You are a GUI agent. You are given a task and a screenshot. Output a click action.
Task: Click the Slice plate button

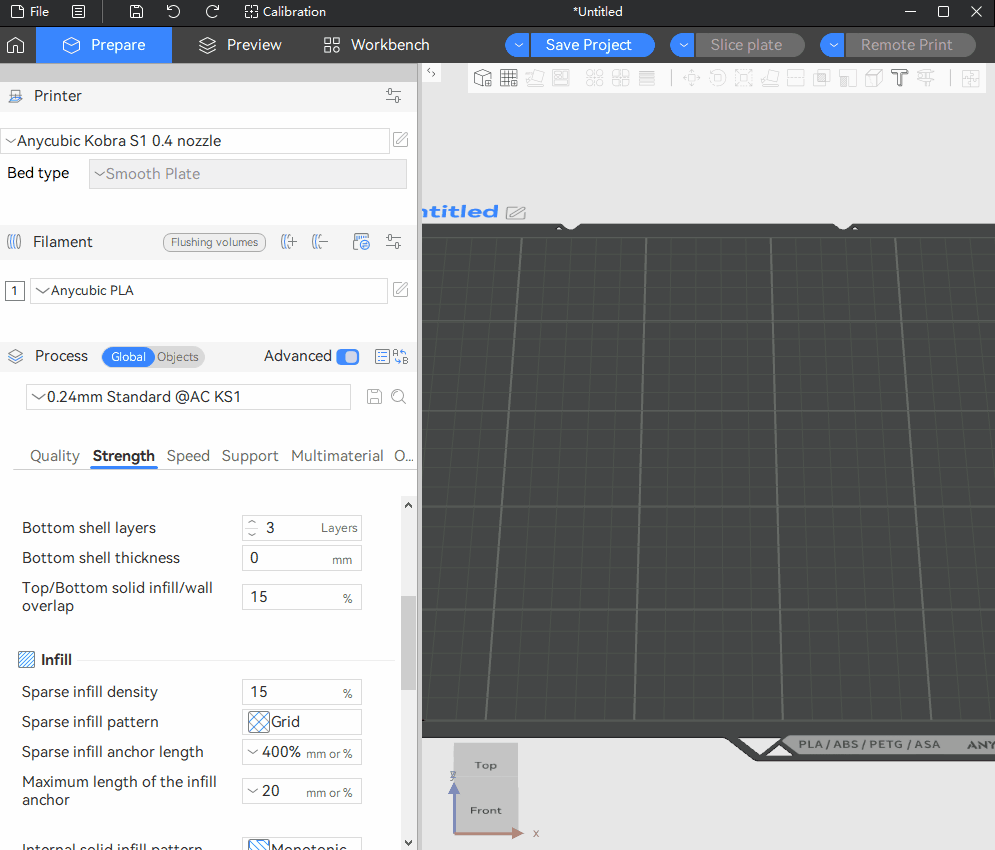[750, 45]
